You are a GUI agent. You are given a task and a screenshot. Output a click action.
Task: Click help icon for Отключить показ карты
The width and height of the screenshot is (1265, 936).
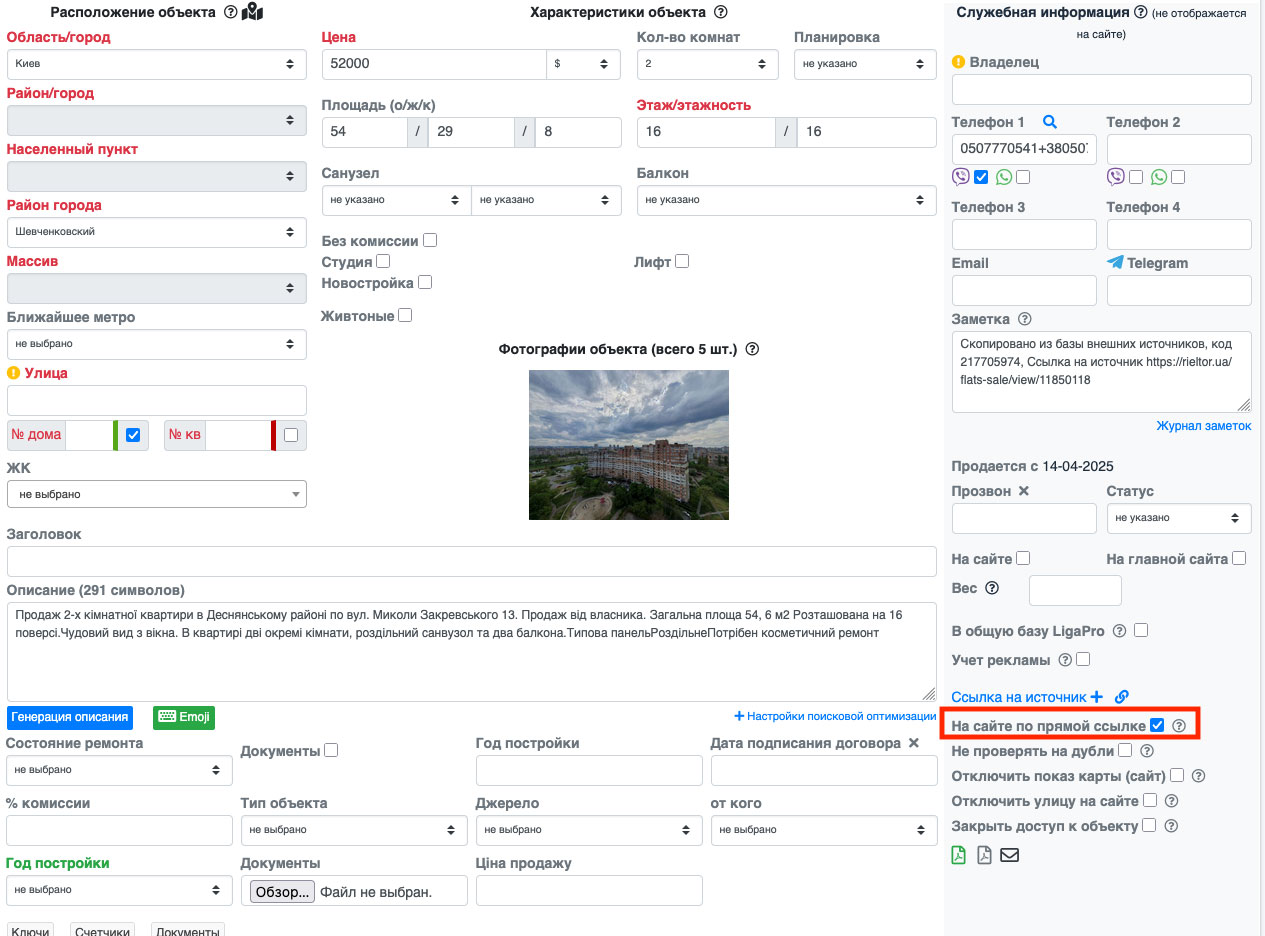[x=1198, y=776]
